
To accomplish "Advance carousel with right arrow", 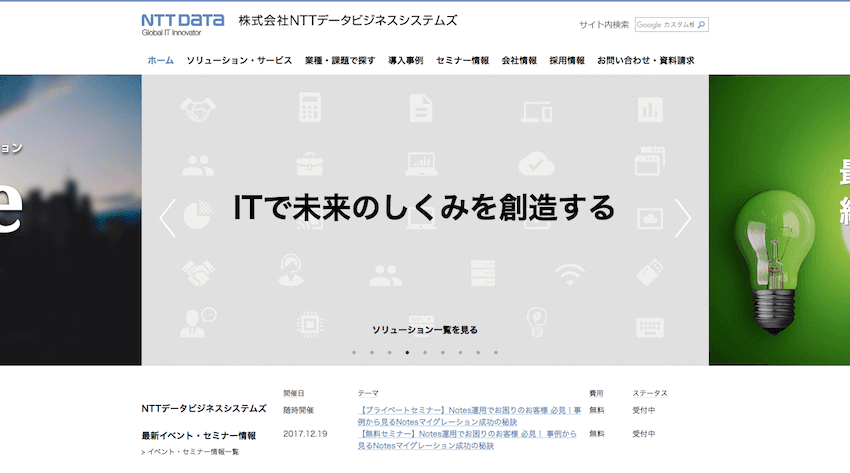I will [682, 218].
